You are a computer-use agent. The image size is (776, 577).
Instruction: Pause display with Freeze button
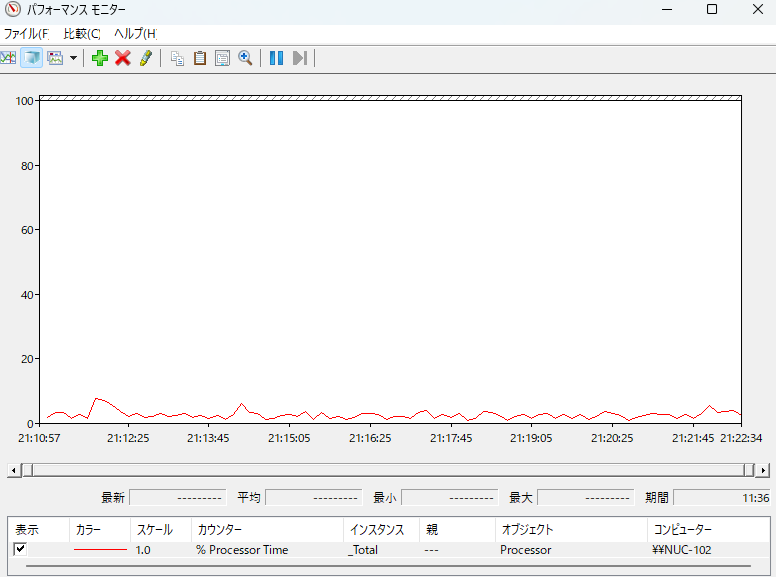276,58
